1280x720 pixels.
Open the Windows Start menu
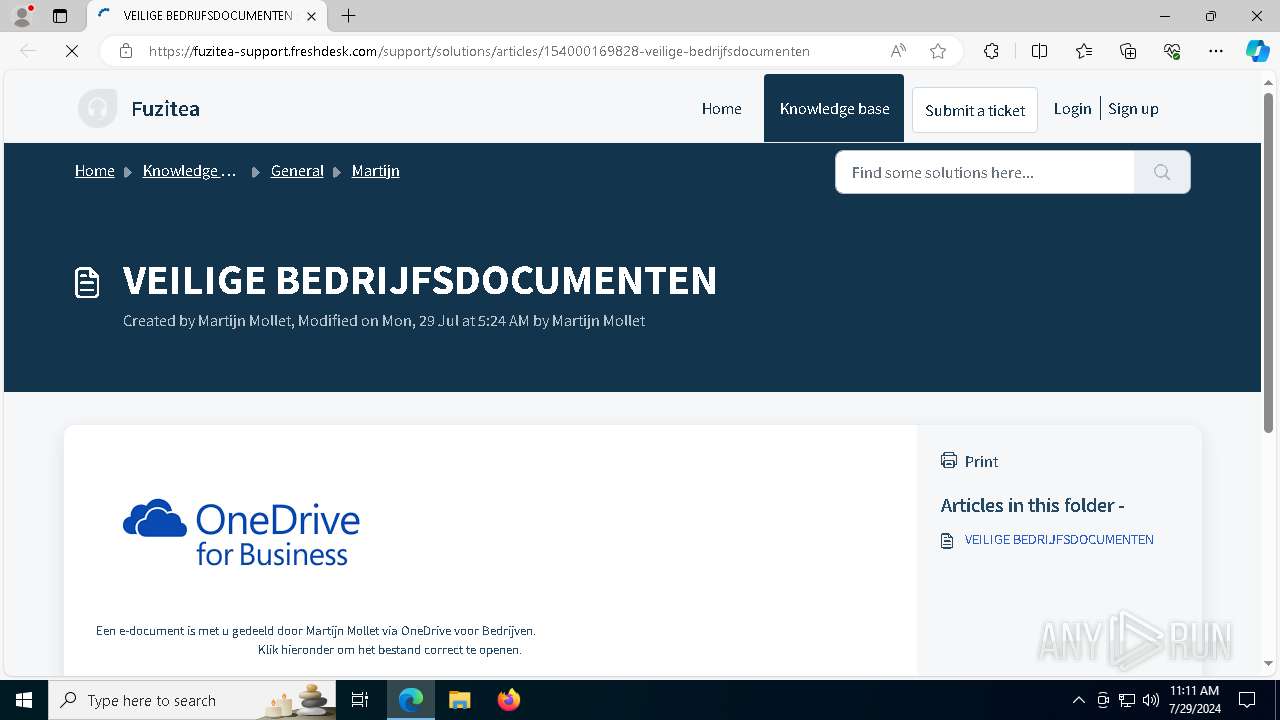pos(24,700)
